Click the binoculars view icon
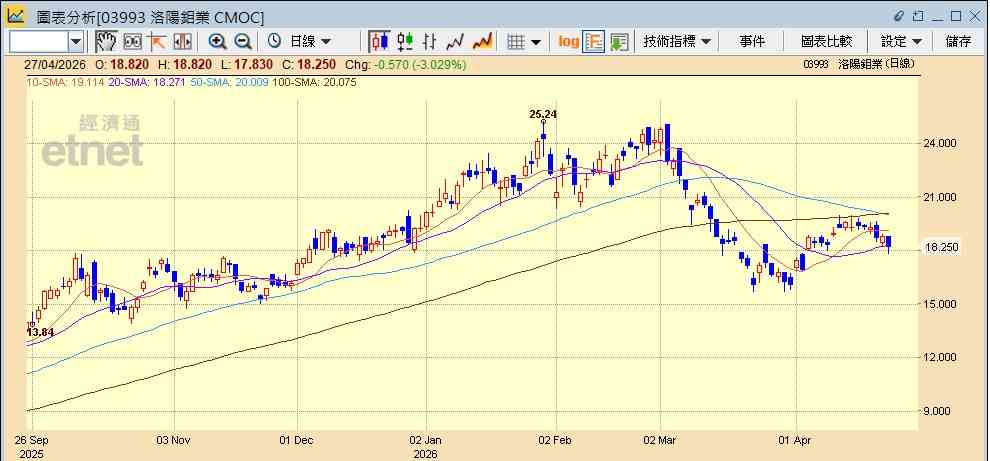The image size is (990, 461). tap(132, 42)
